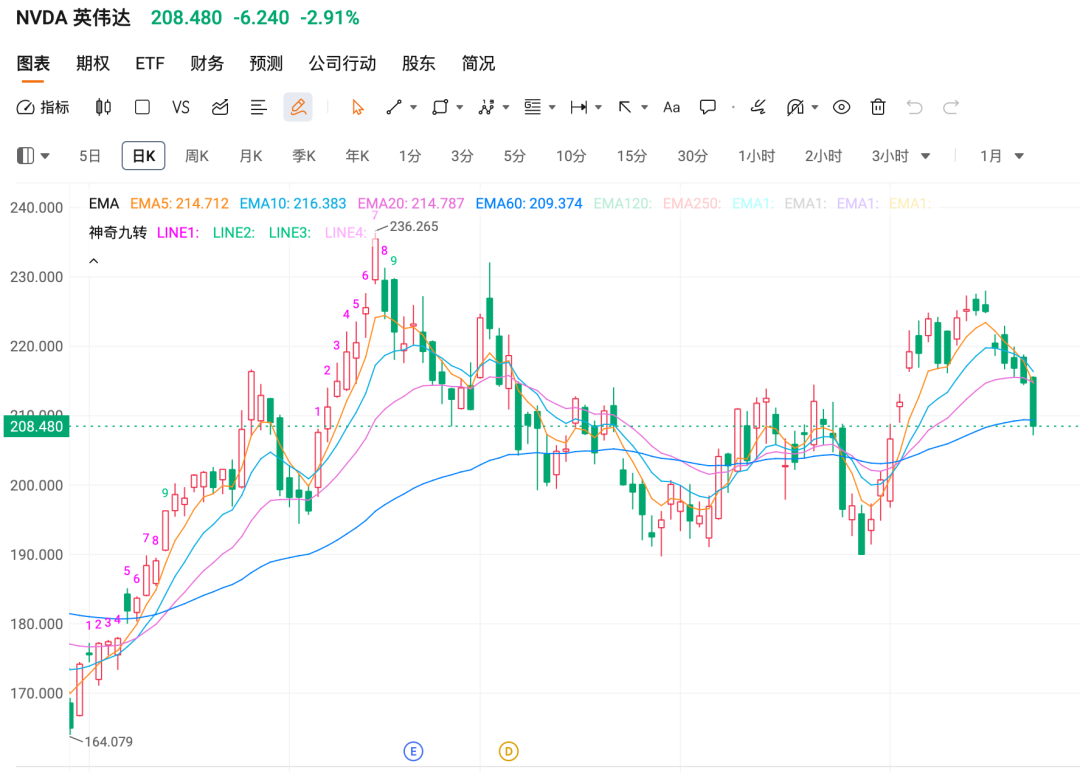Image resolution: width=1080 pixels, height=772 pixels.
Task: Switch to the 股东 tab
Action: point(419,63)
